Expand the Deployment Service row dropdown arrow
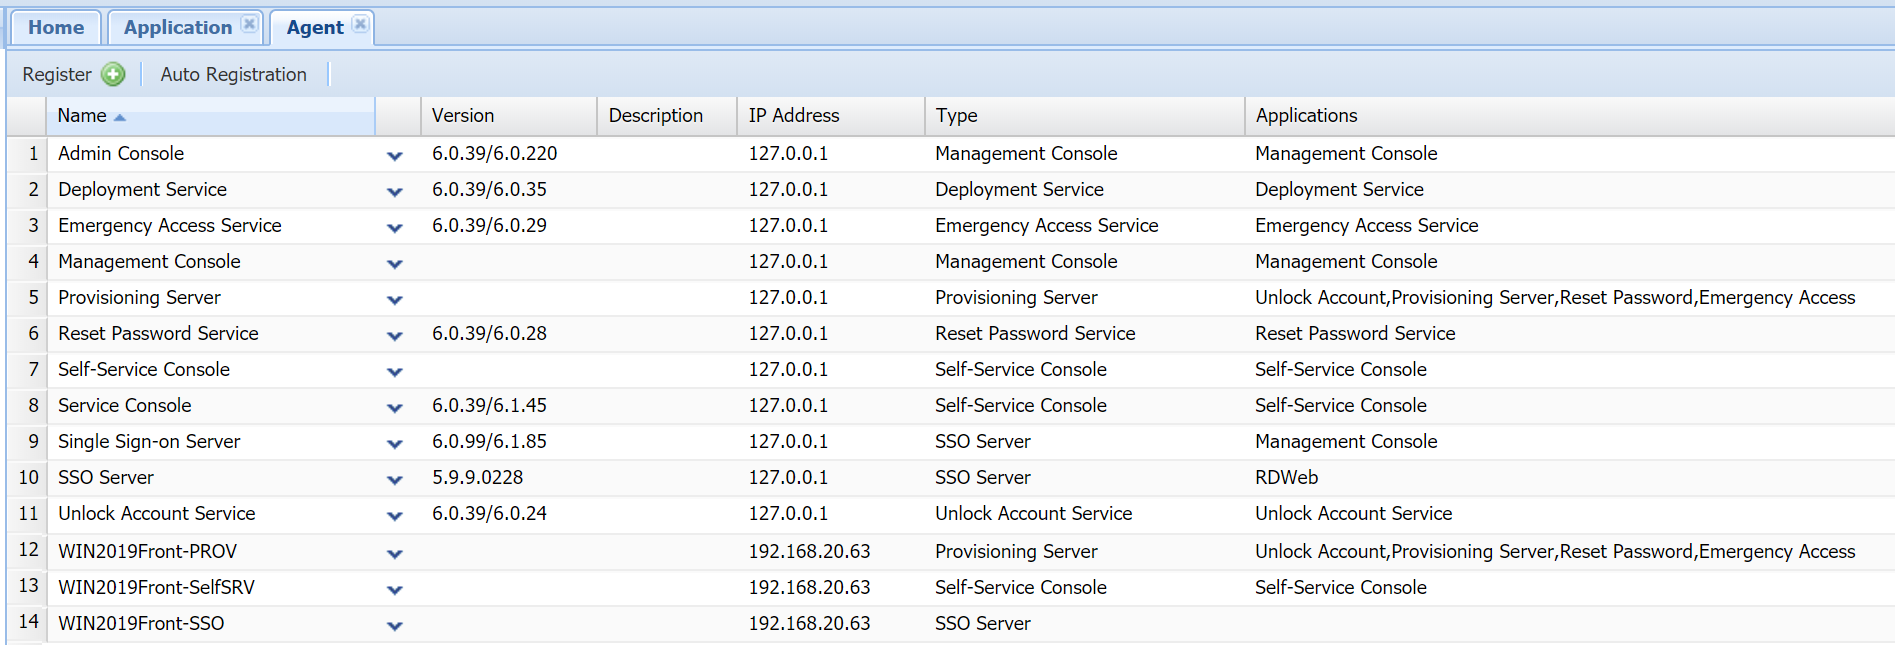 395,192
